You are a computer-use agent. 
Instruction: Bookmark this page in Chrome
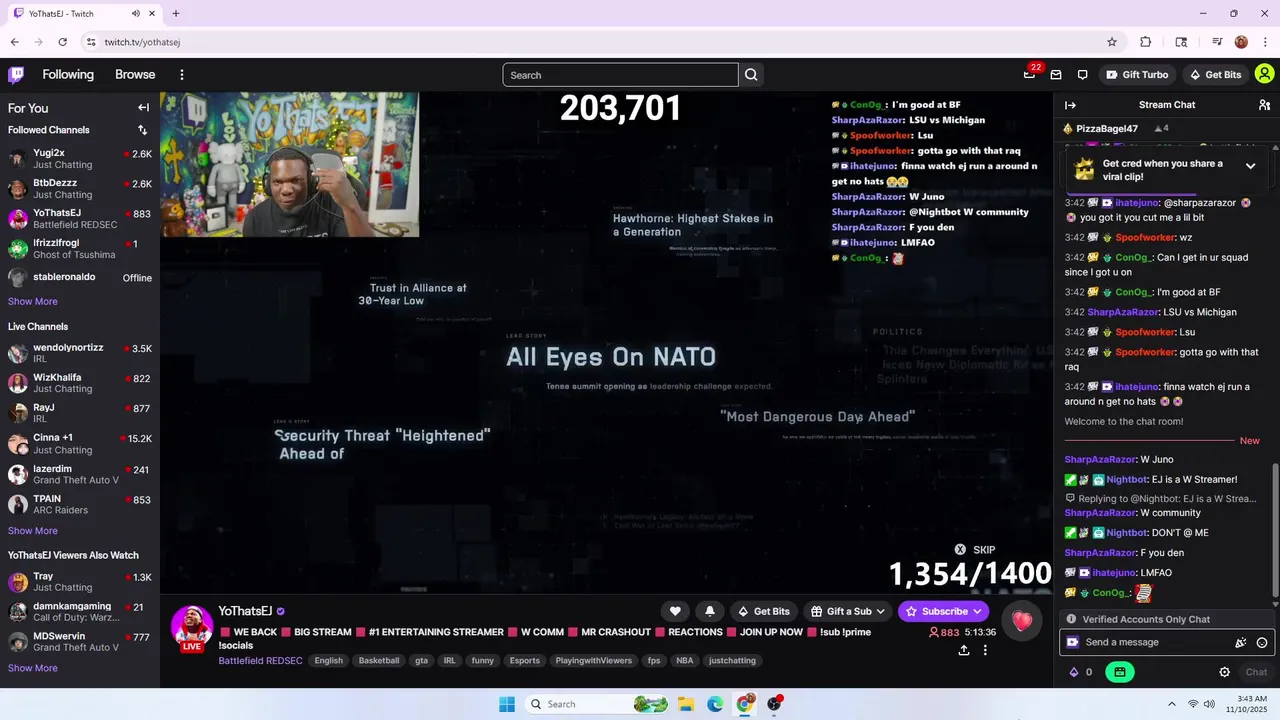1111,42
